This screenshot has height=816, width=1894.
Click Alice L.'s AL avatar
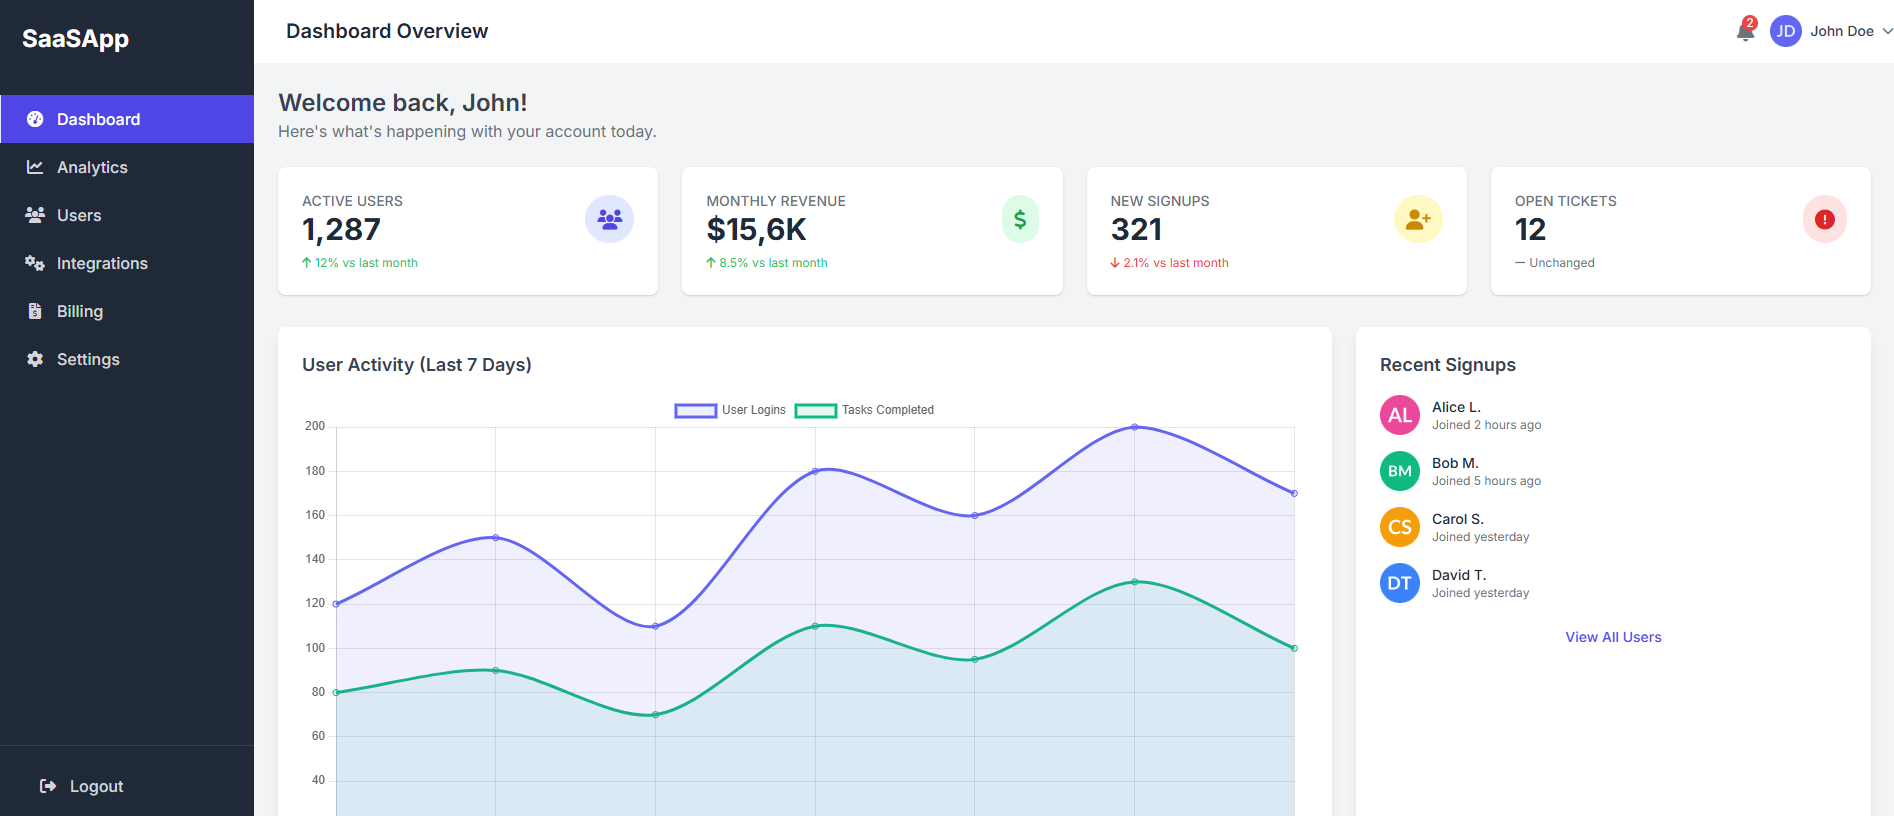click(1400, 415)
